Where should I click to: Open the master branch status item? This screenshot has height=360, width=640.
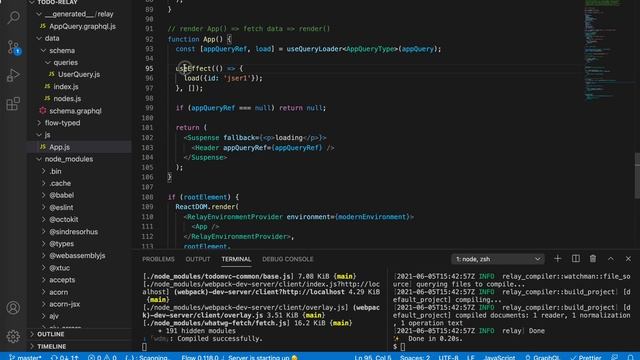[25, 357]
